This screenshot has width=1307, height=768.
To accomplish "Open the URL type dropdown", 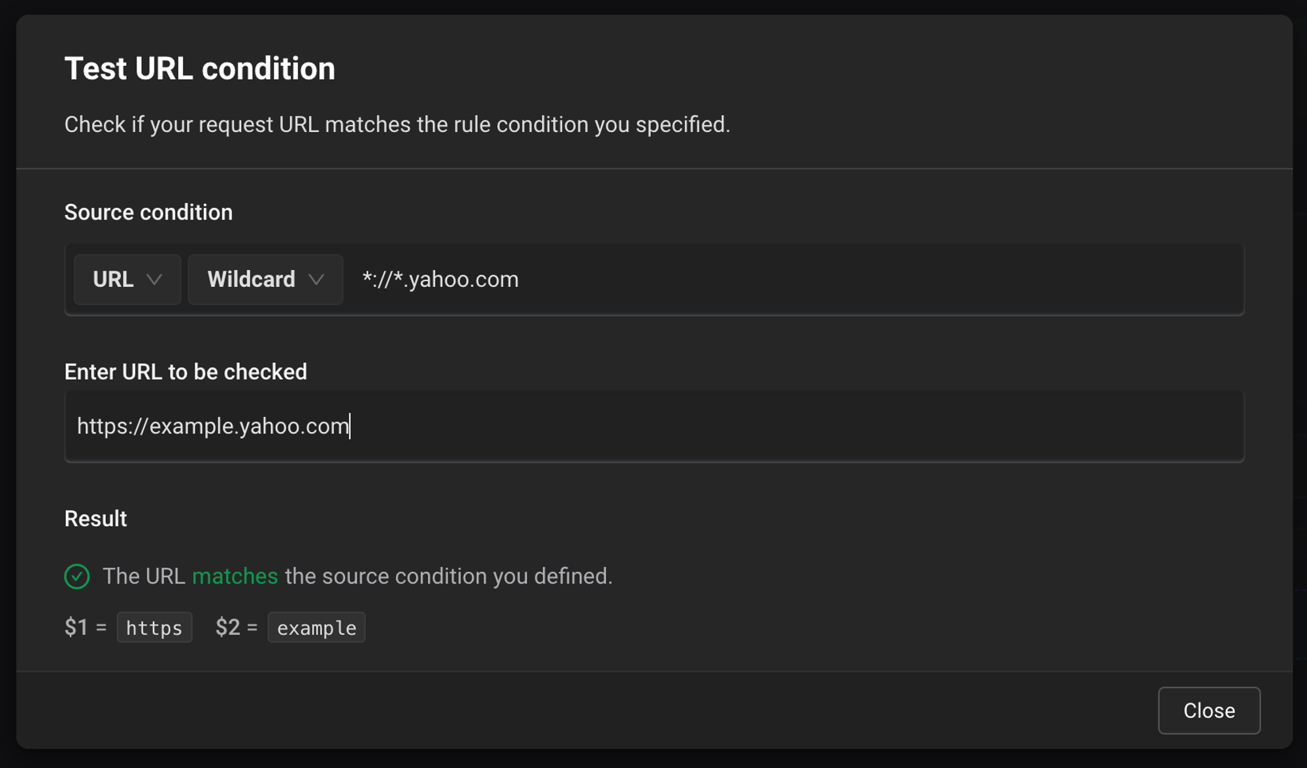I will tap(126, 279).
